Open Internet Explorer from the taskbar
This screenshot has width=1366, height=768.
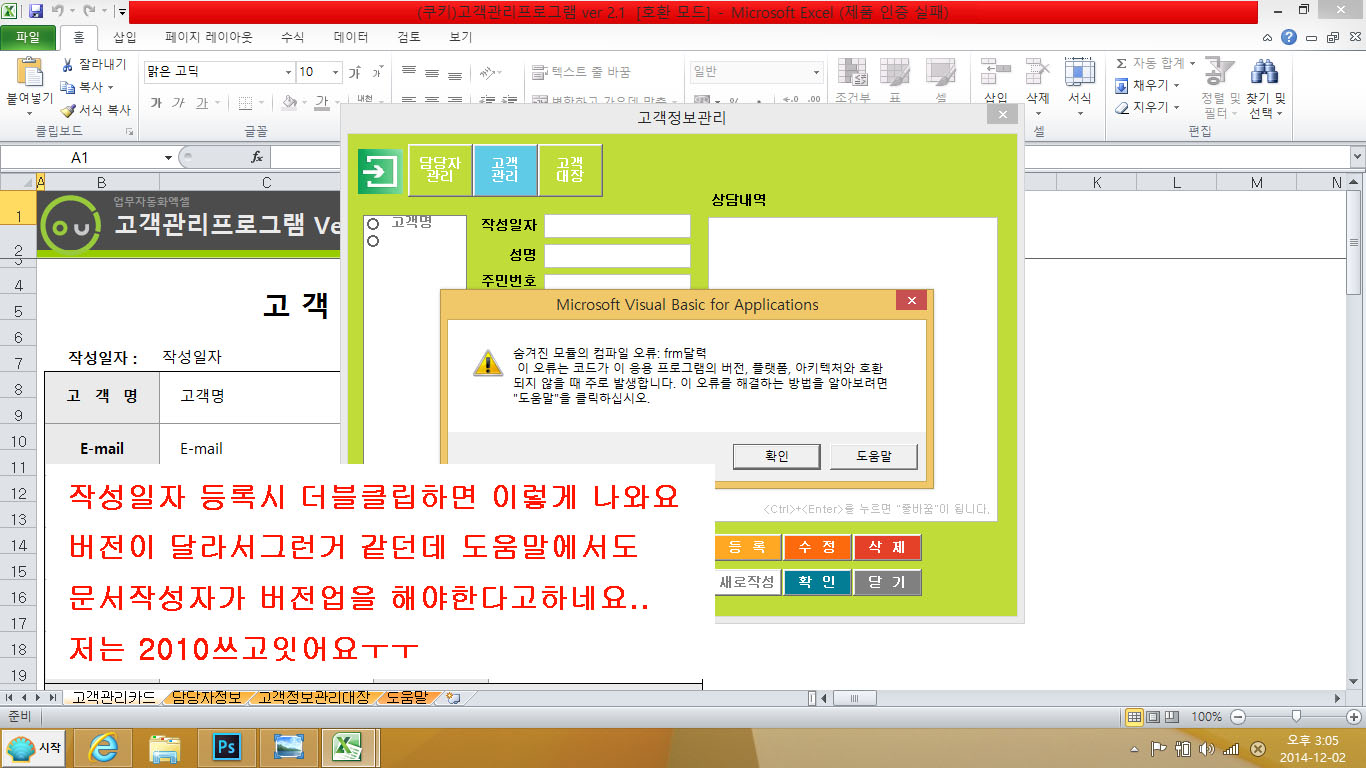(x=103, y=747)
